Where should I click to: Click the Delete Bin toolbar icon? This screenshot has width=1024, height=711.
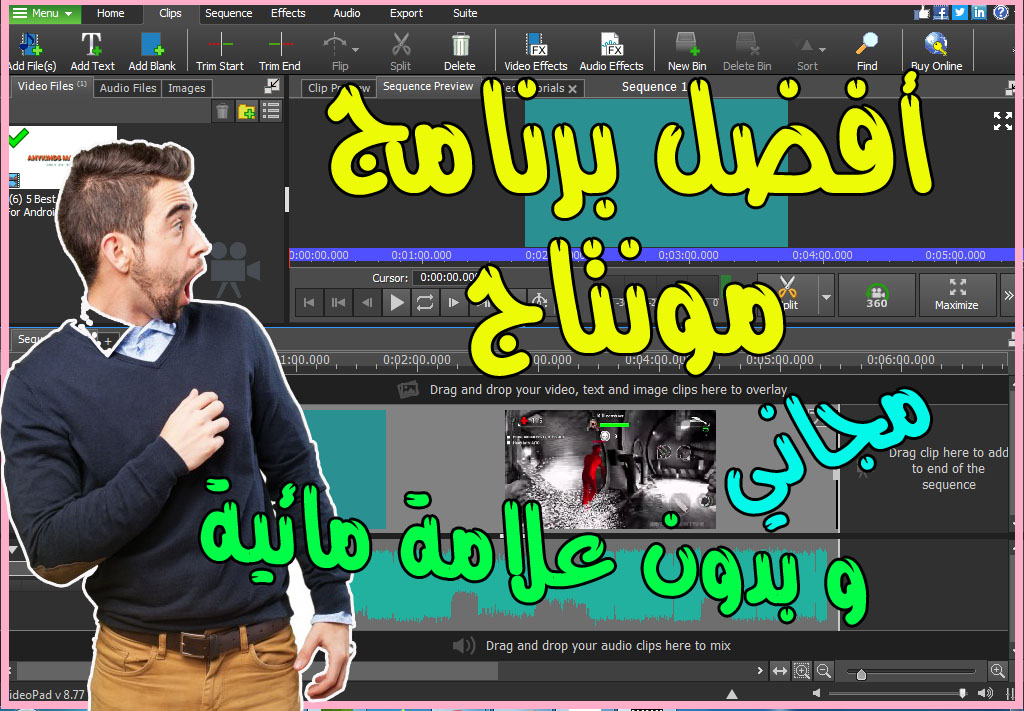[747, 51]
